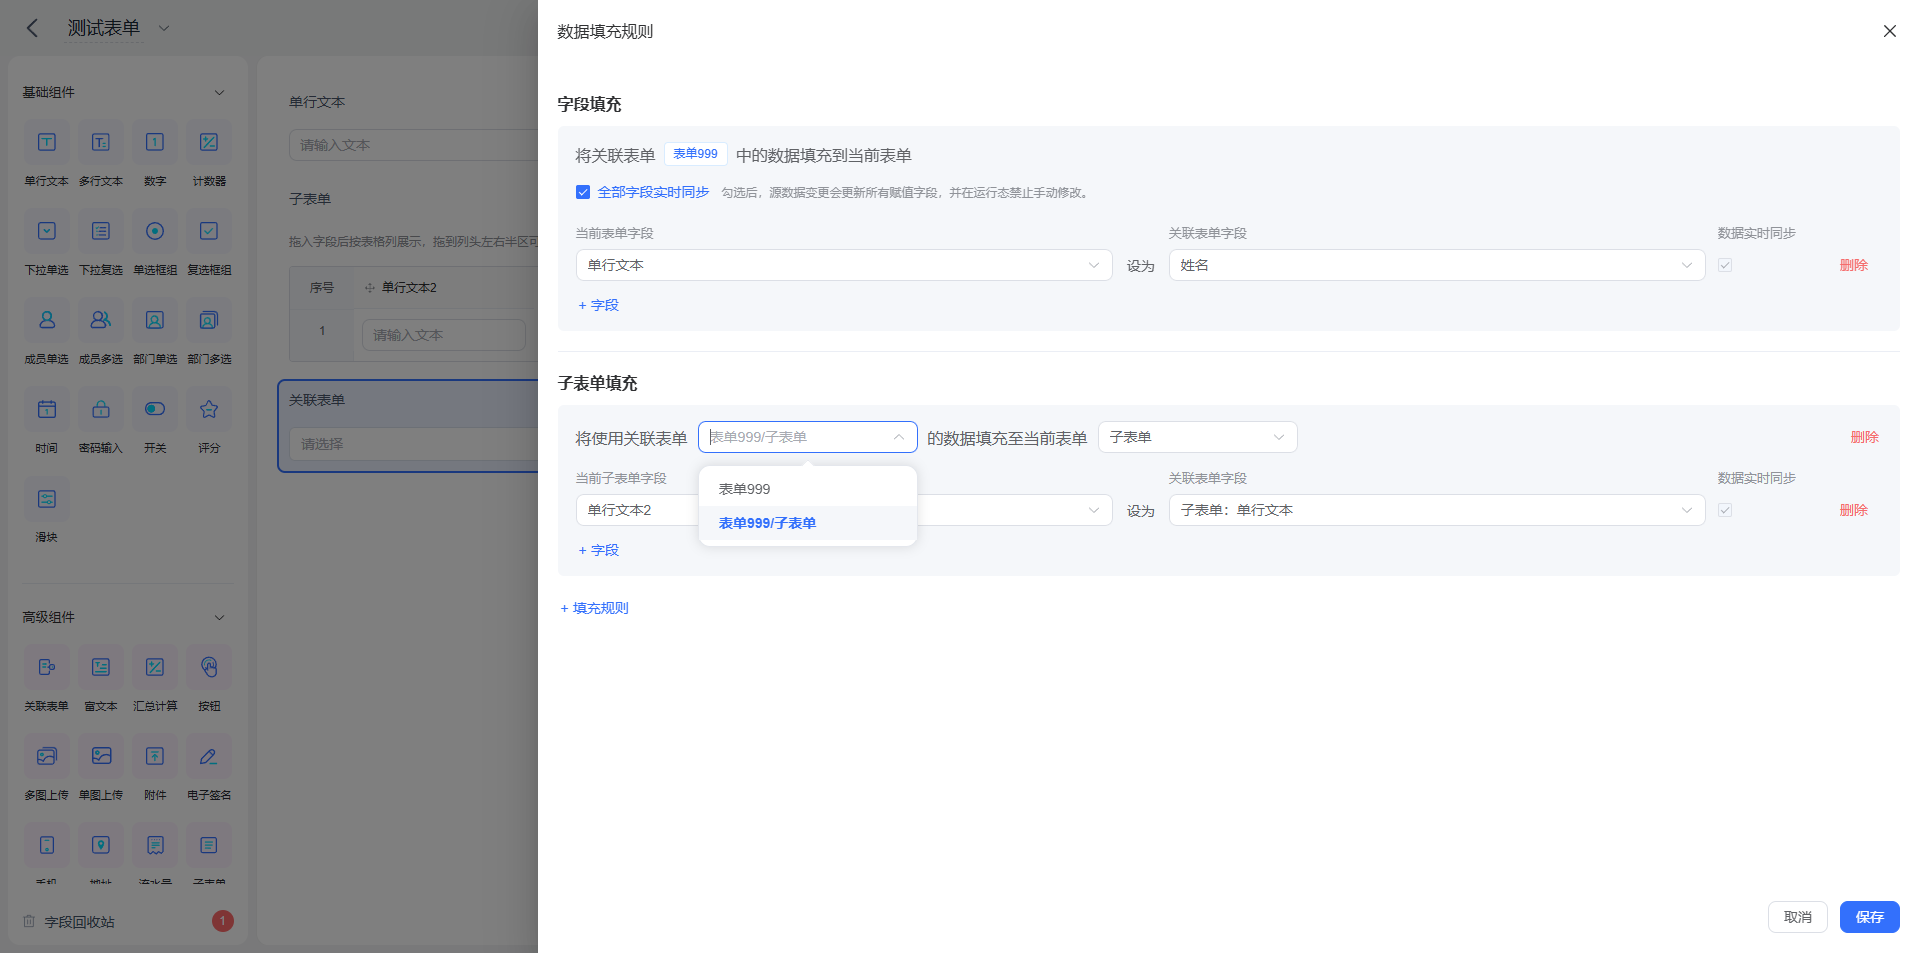Select the 密码输入 component icon

(x=101, y=409)
